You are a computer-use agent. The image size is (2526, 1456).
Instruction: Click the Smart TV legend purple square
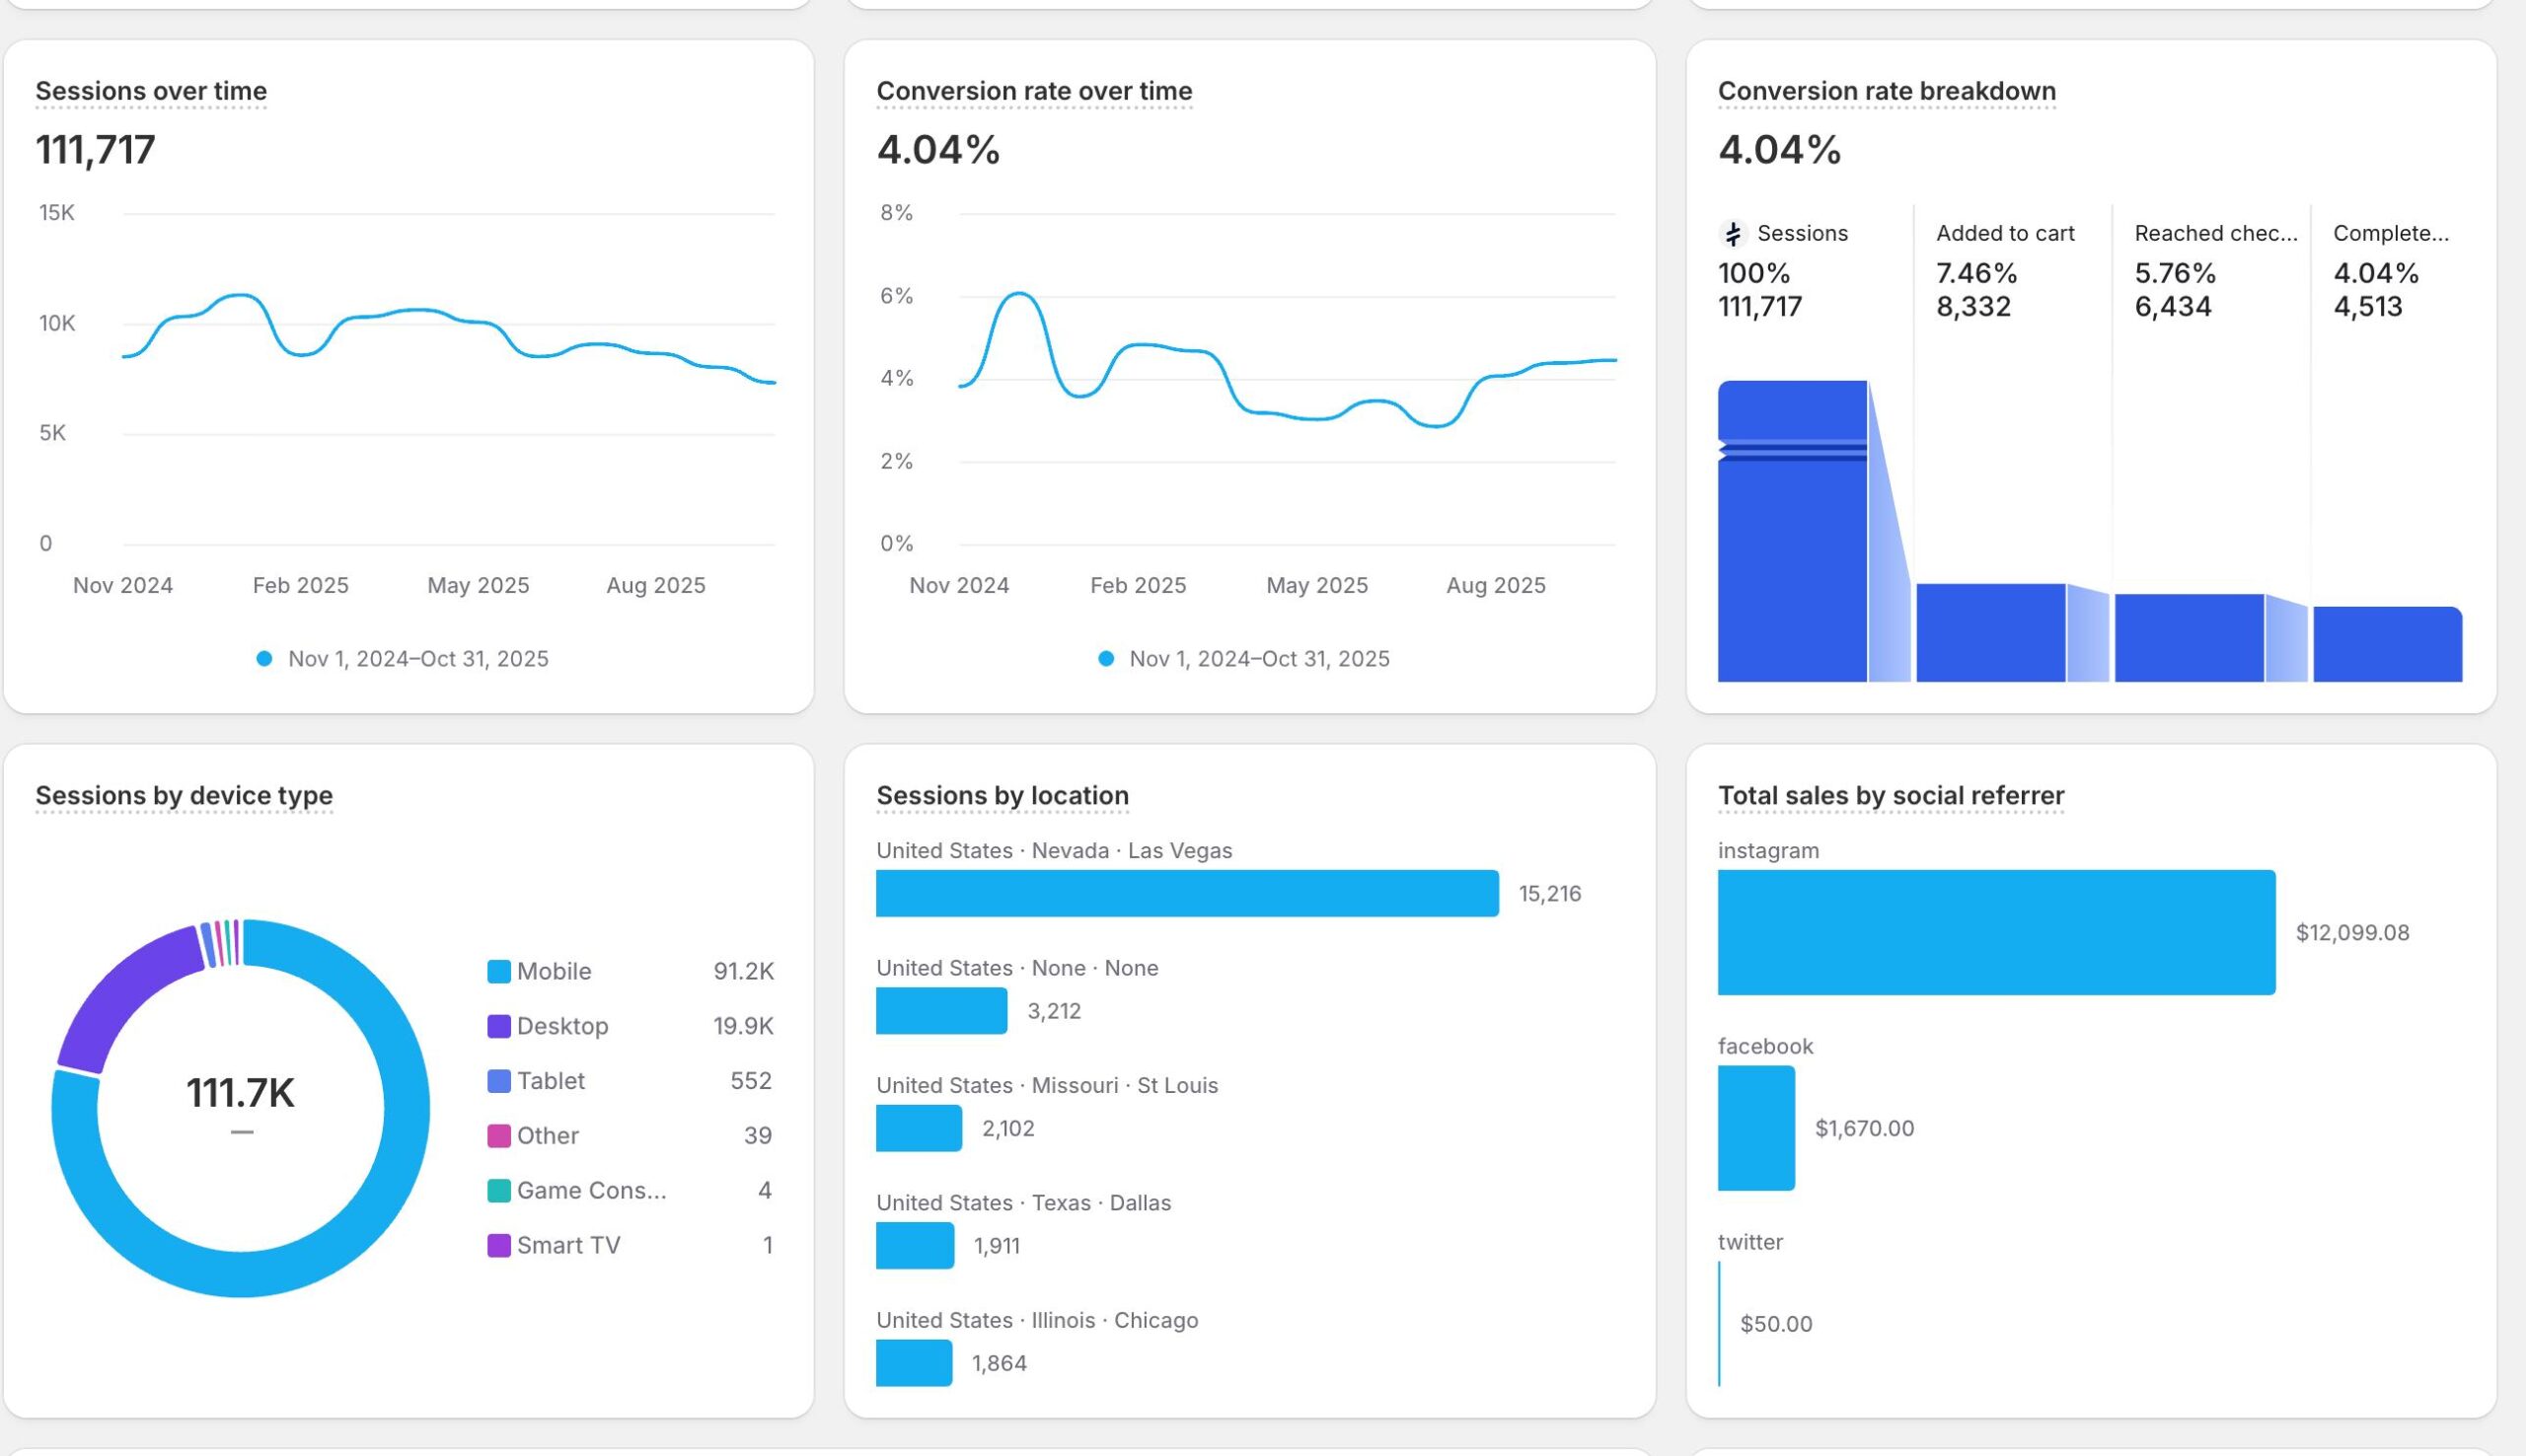point(498,1245)
